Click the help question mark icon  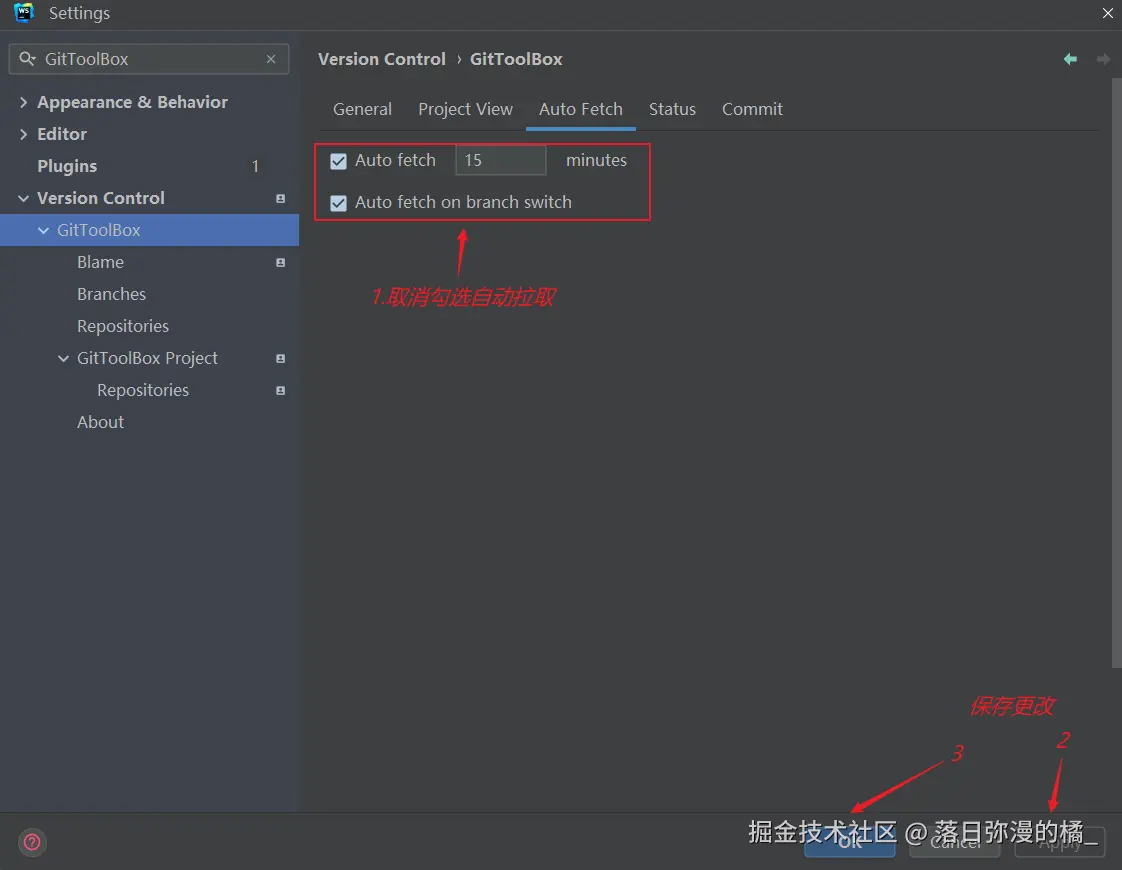point(31,842)
